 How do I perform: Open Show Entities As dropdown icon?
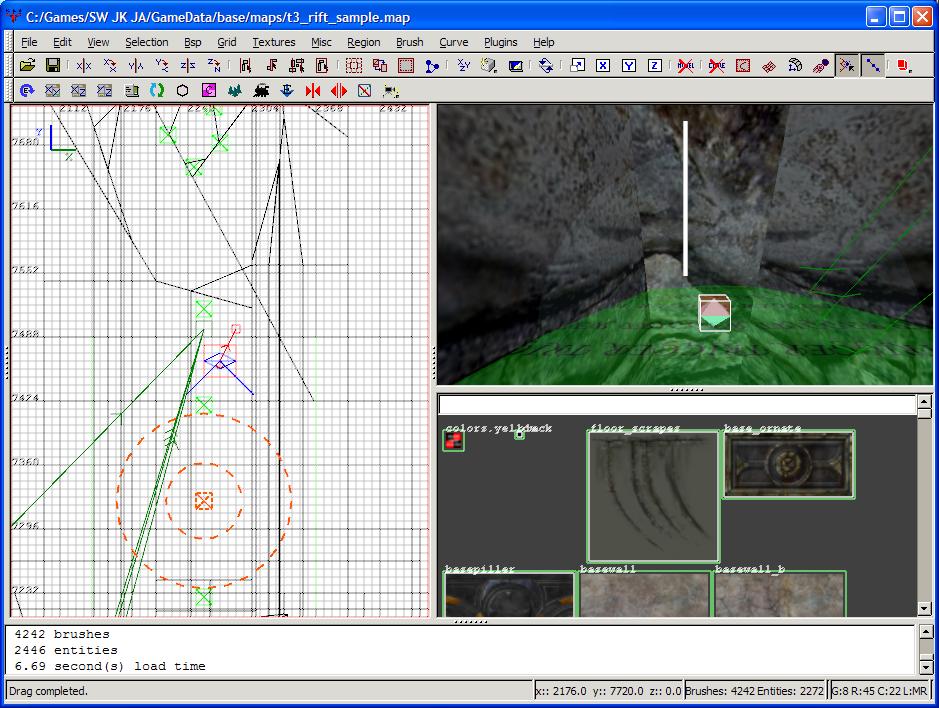[904, 65]
